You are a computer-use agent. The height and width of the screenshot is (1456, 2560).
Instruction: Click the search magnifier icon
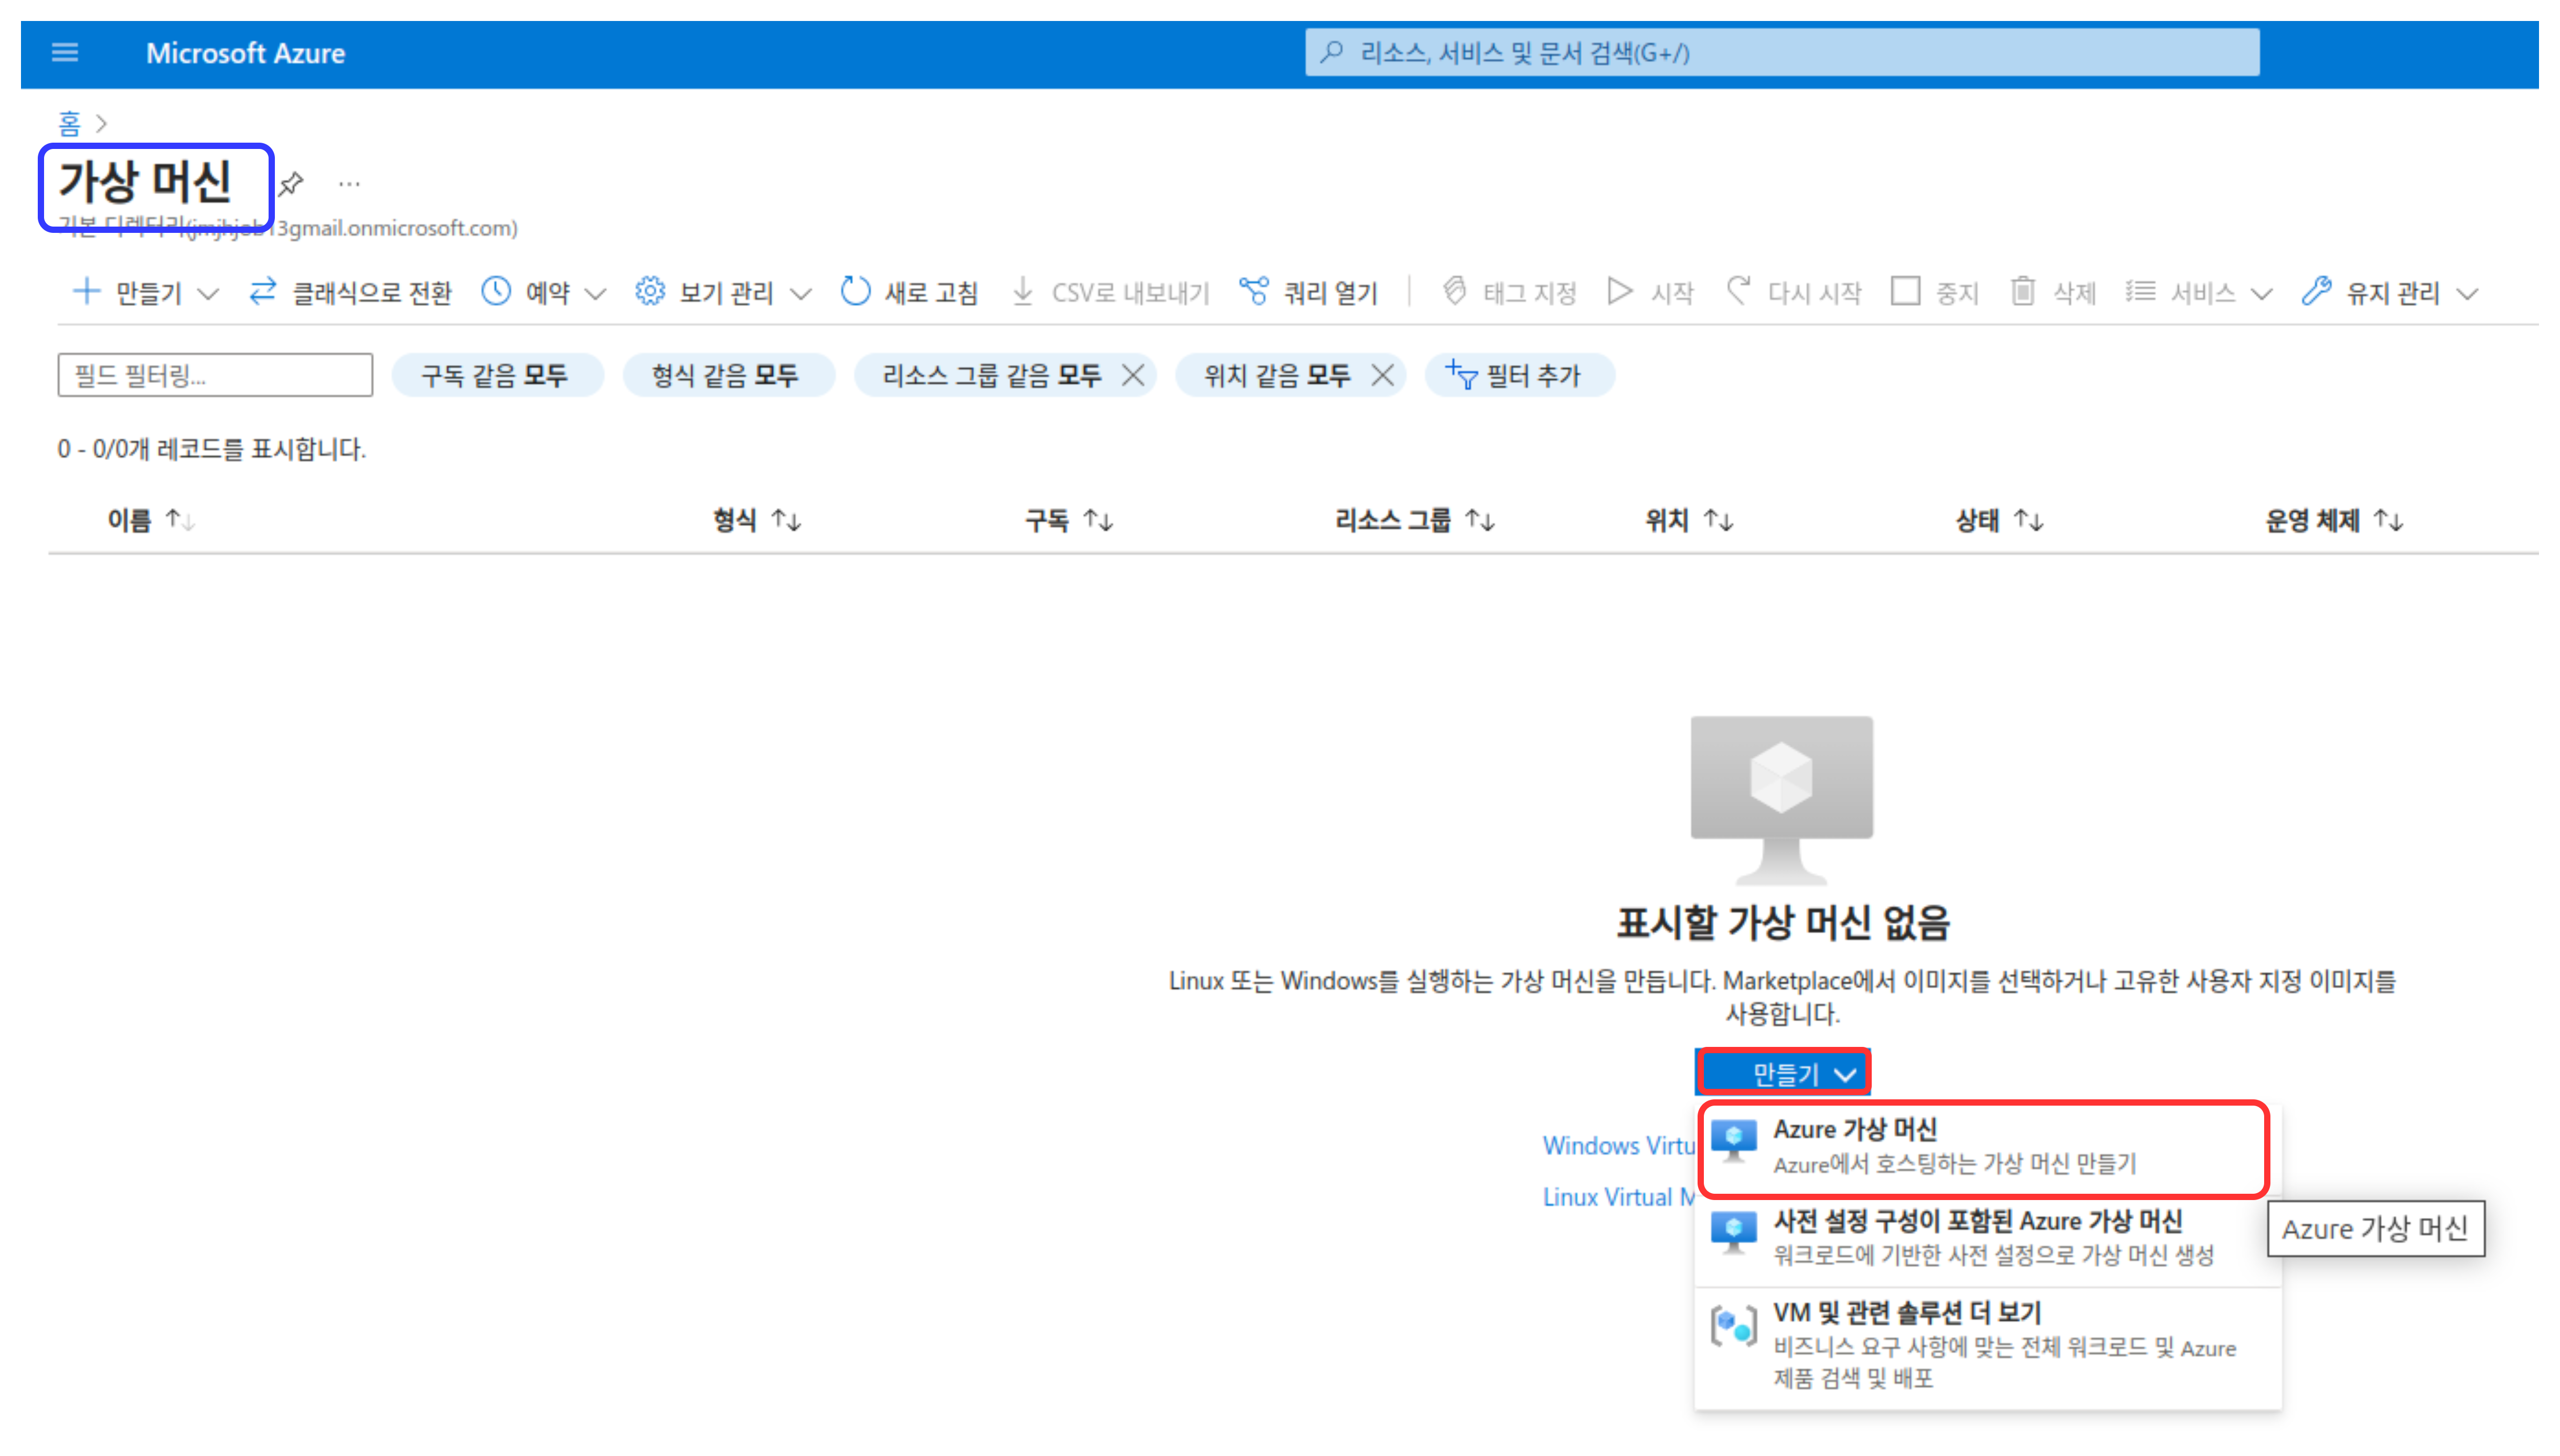point(1331,52)
